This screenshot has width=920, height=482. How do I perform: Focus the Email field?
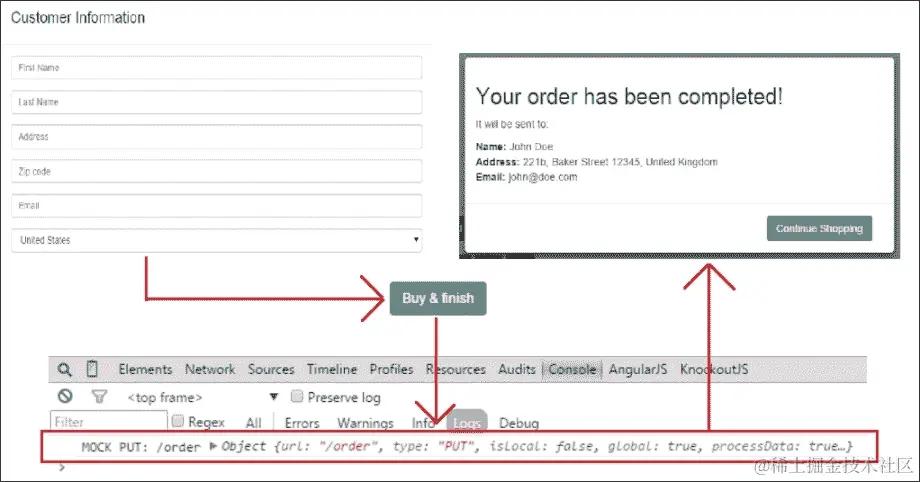coord(217,205)
